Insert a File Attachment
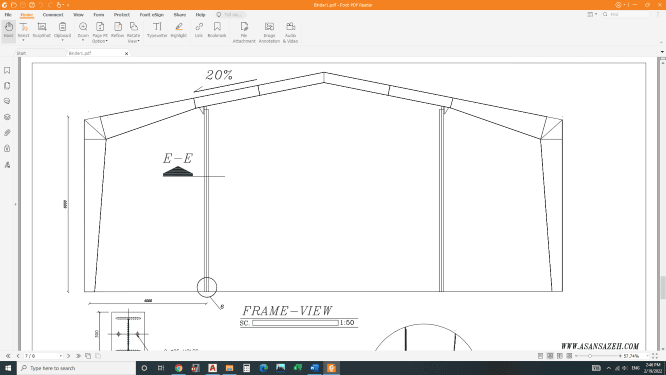 (x=244, y=32)
